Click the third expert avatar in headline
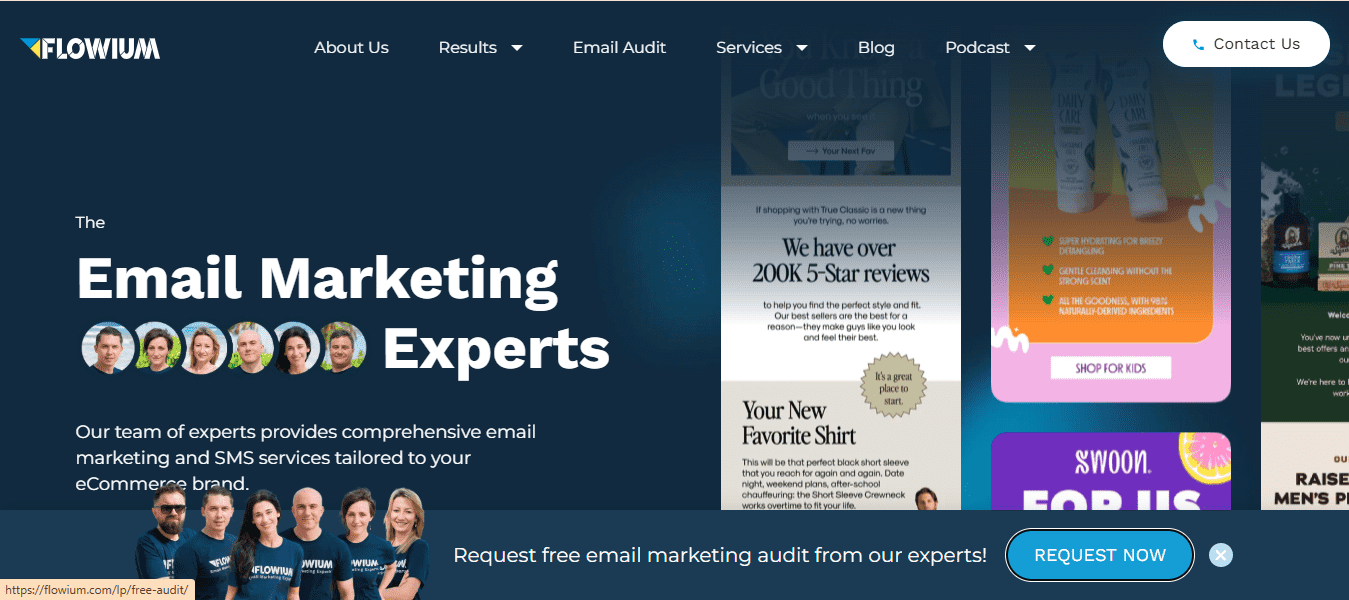Screen dimensions: 1349x600 click(203, 348)
